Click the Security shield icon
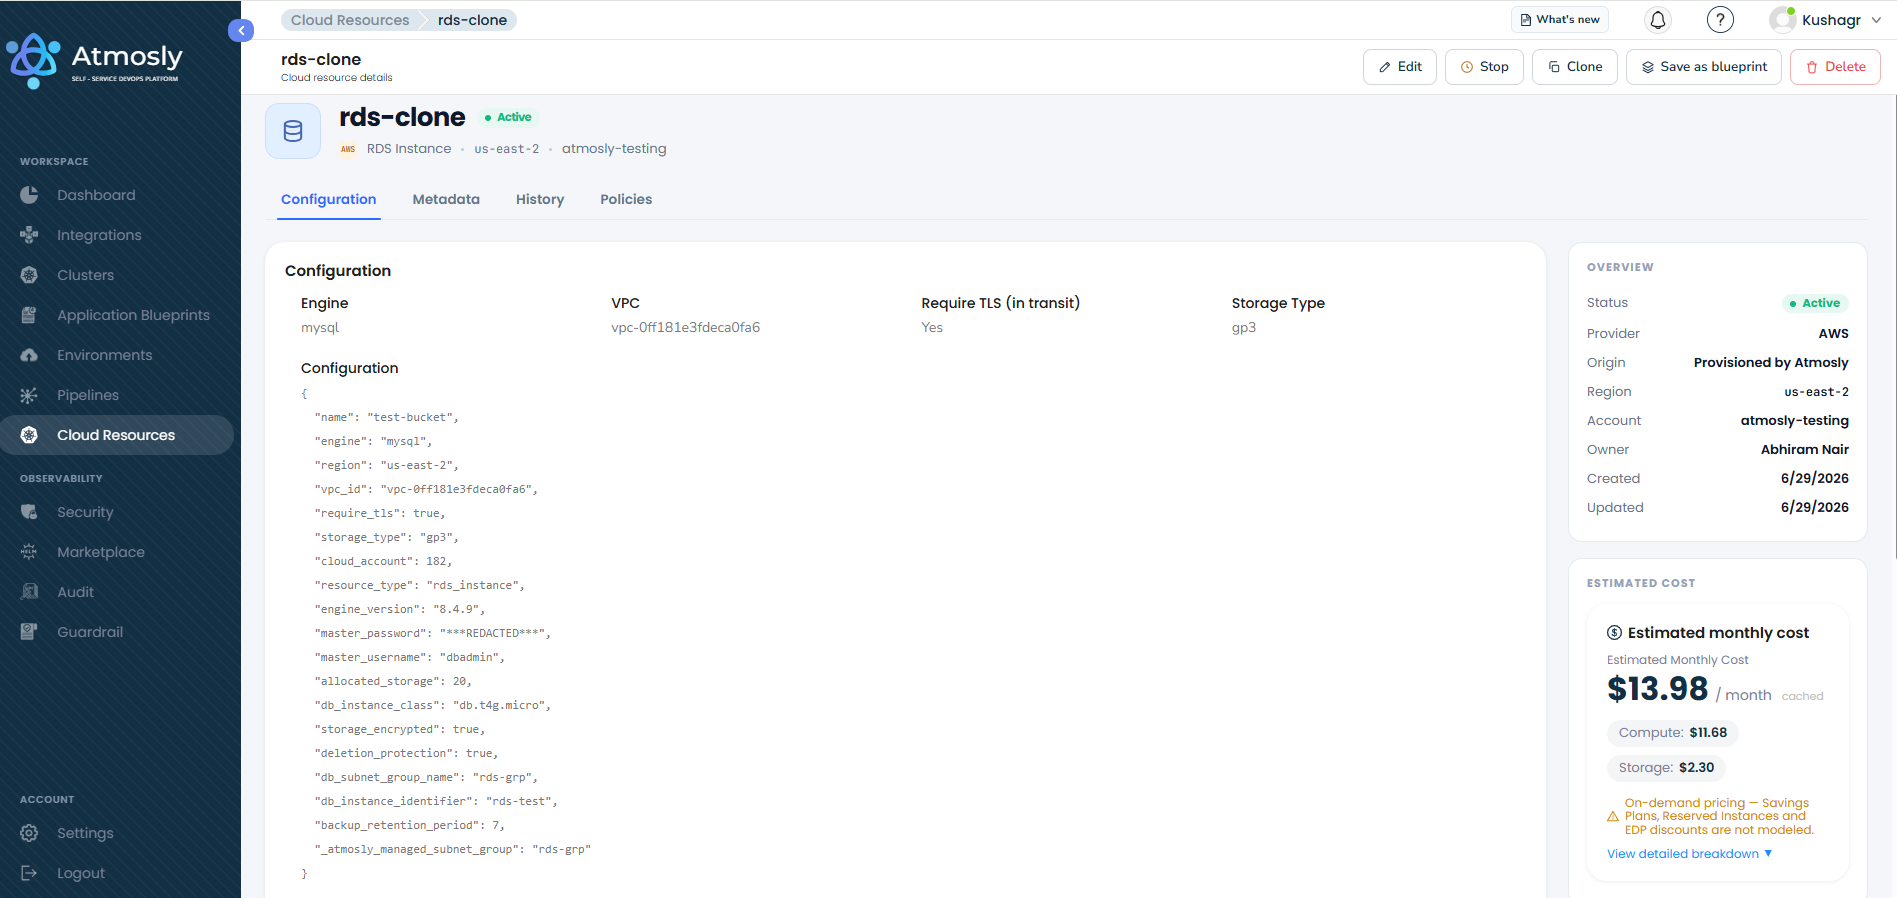 click(29, 512)
